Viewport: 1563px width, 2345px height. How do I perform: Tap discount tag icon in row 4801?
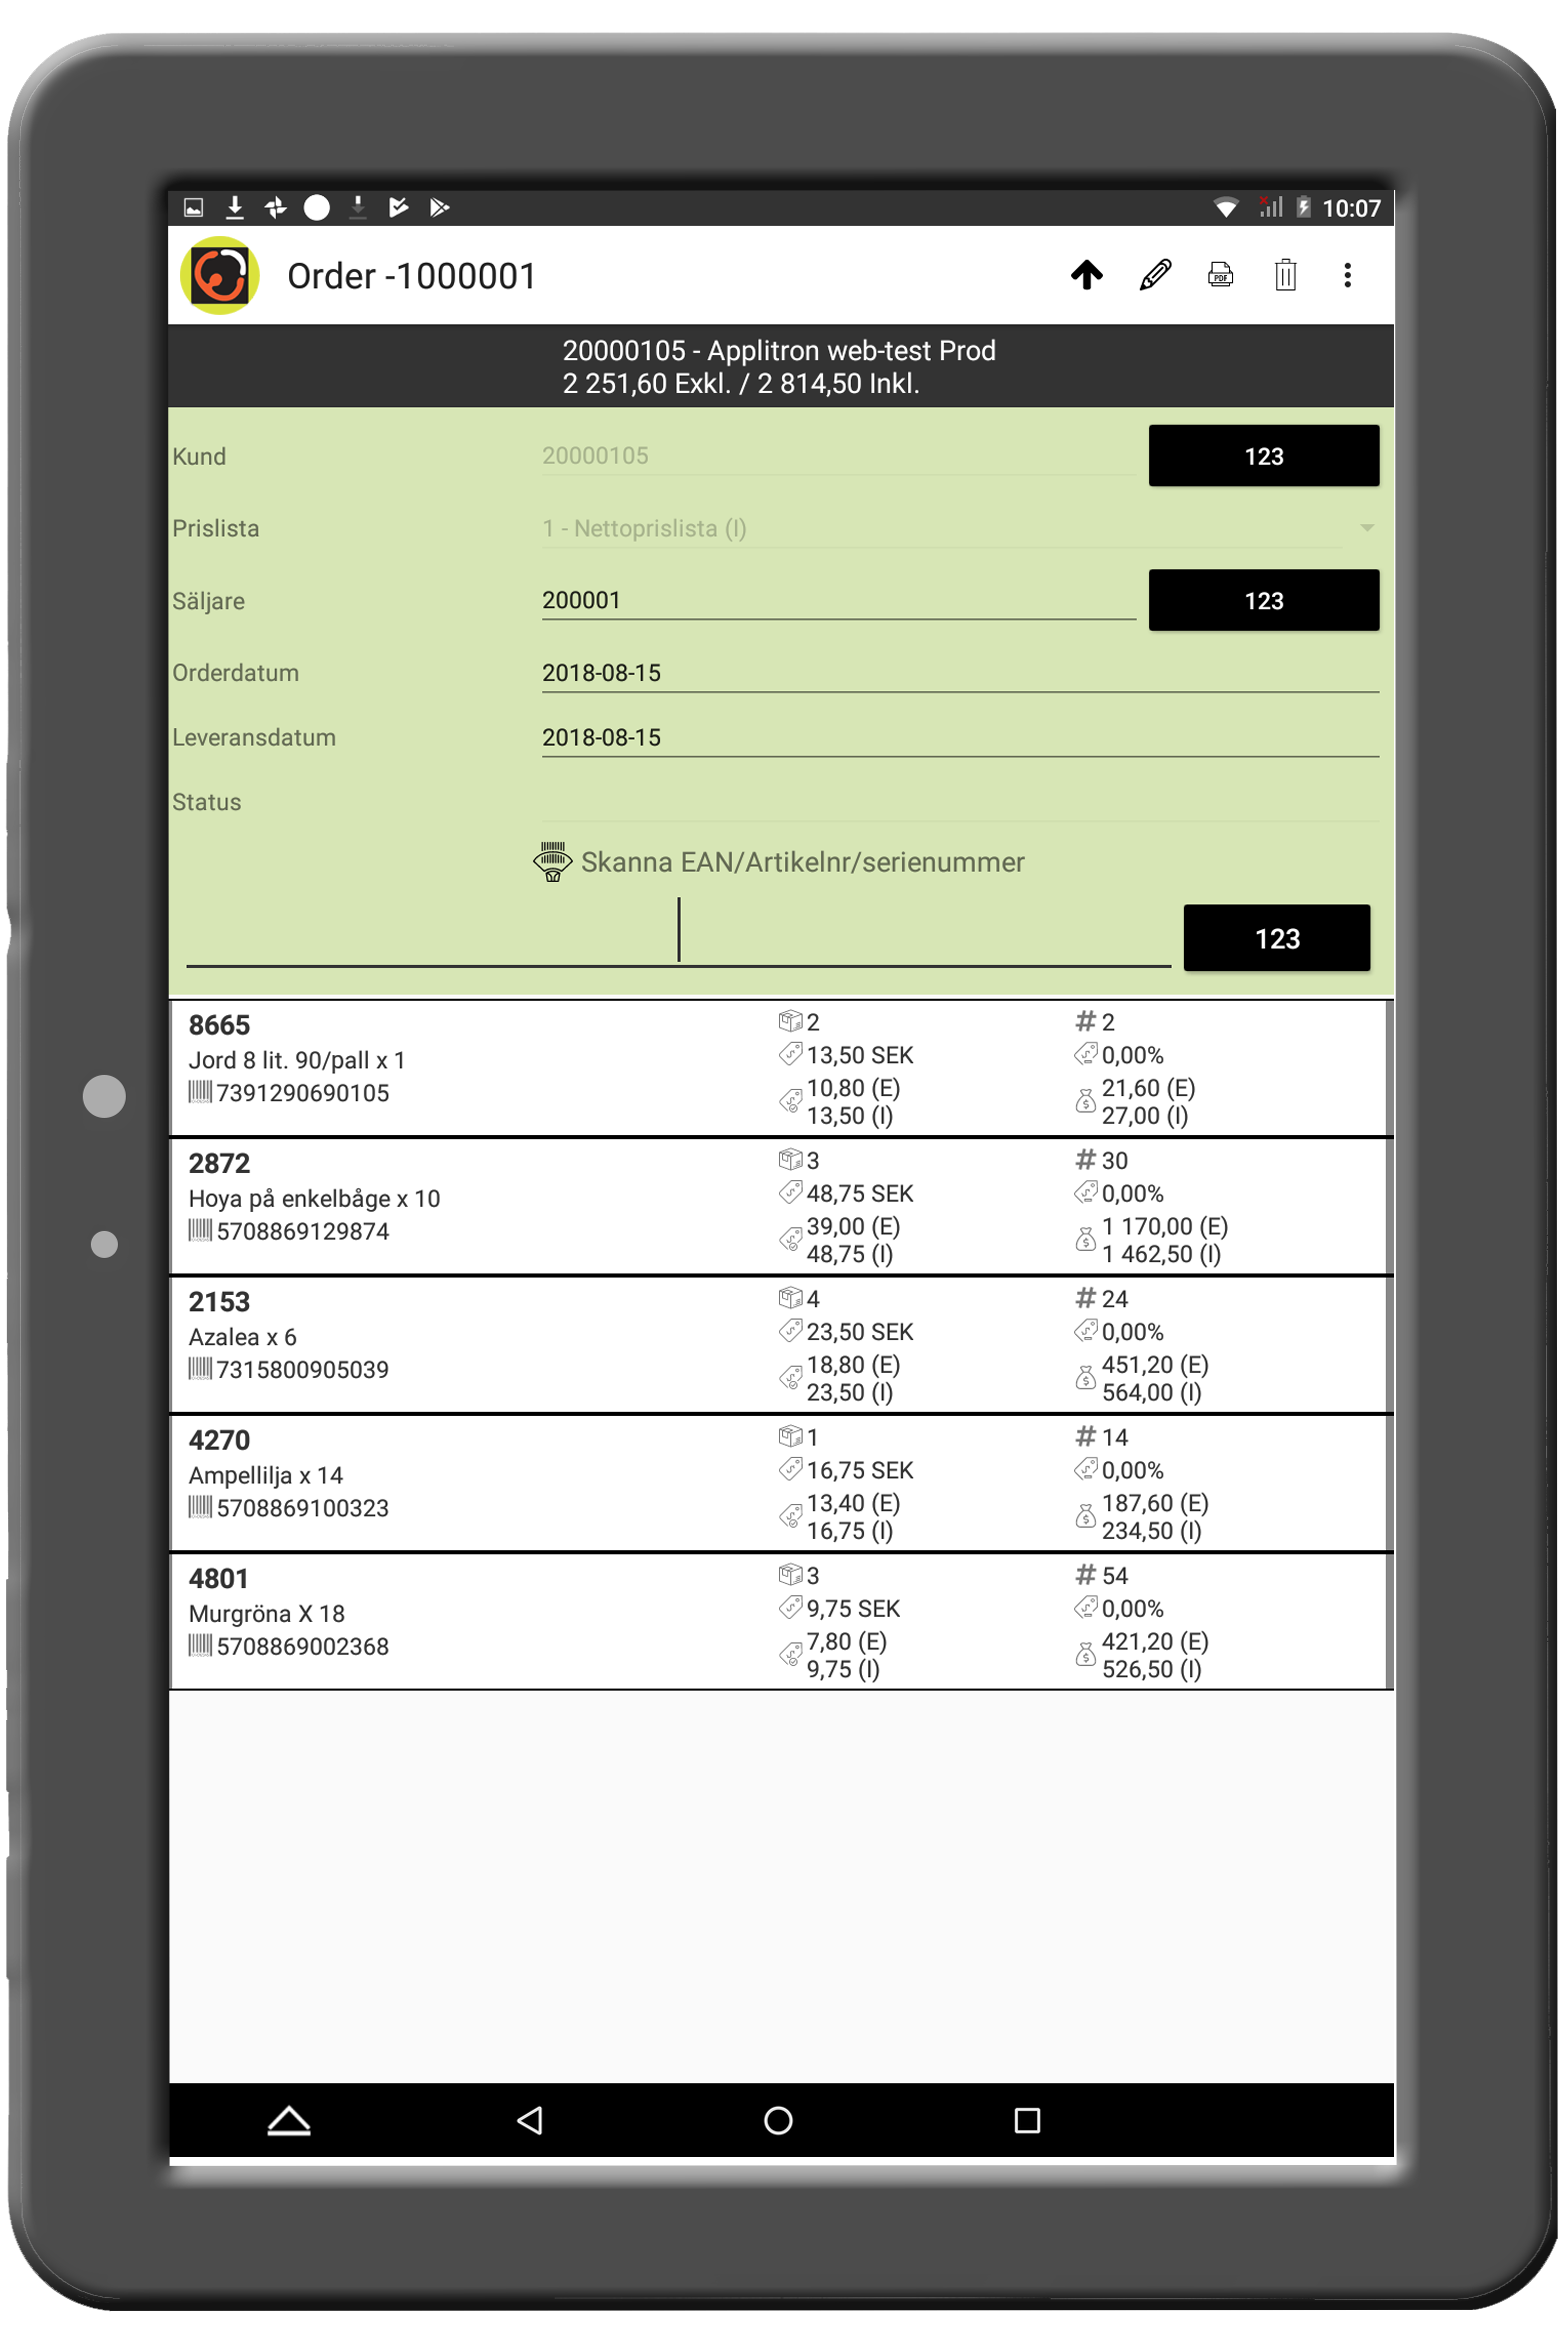point(1085,1607)
